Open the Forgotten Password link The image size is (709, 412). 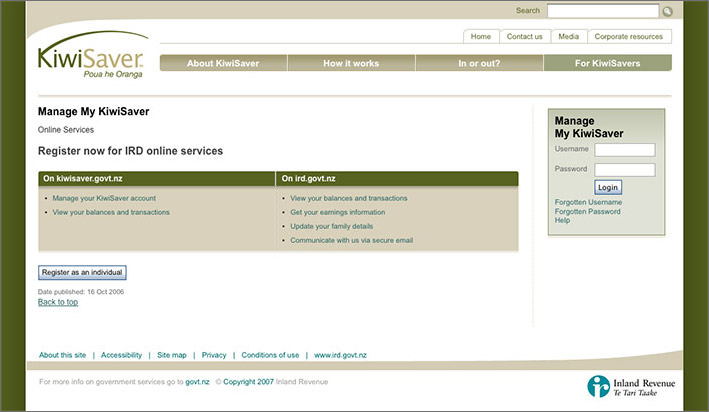coord(587,211)
